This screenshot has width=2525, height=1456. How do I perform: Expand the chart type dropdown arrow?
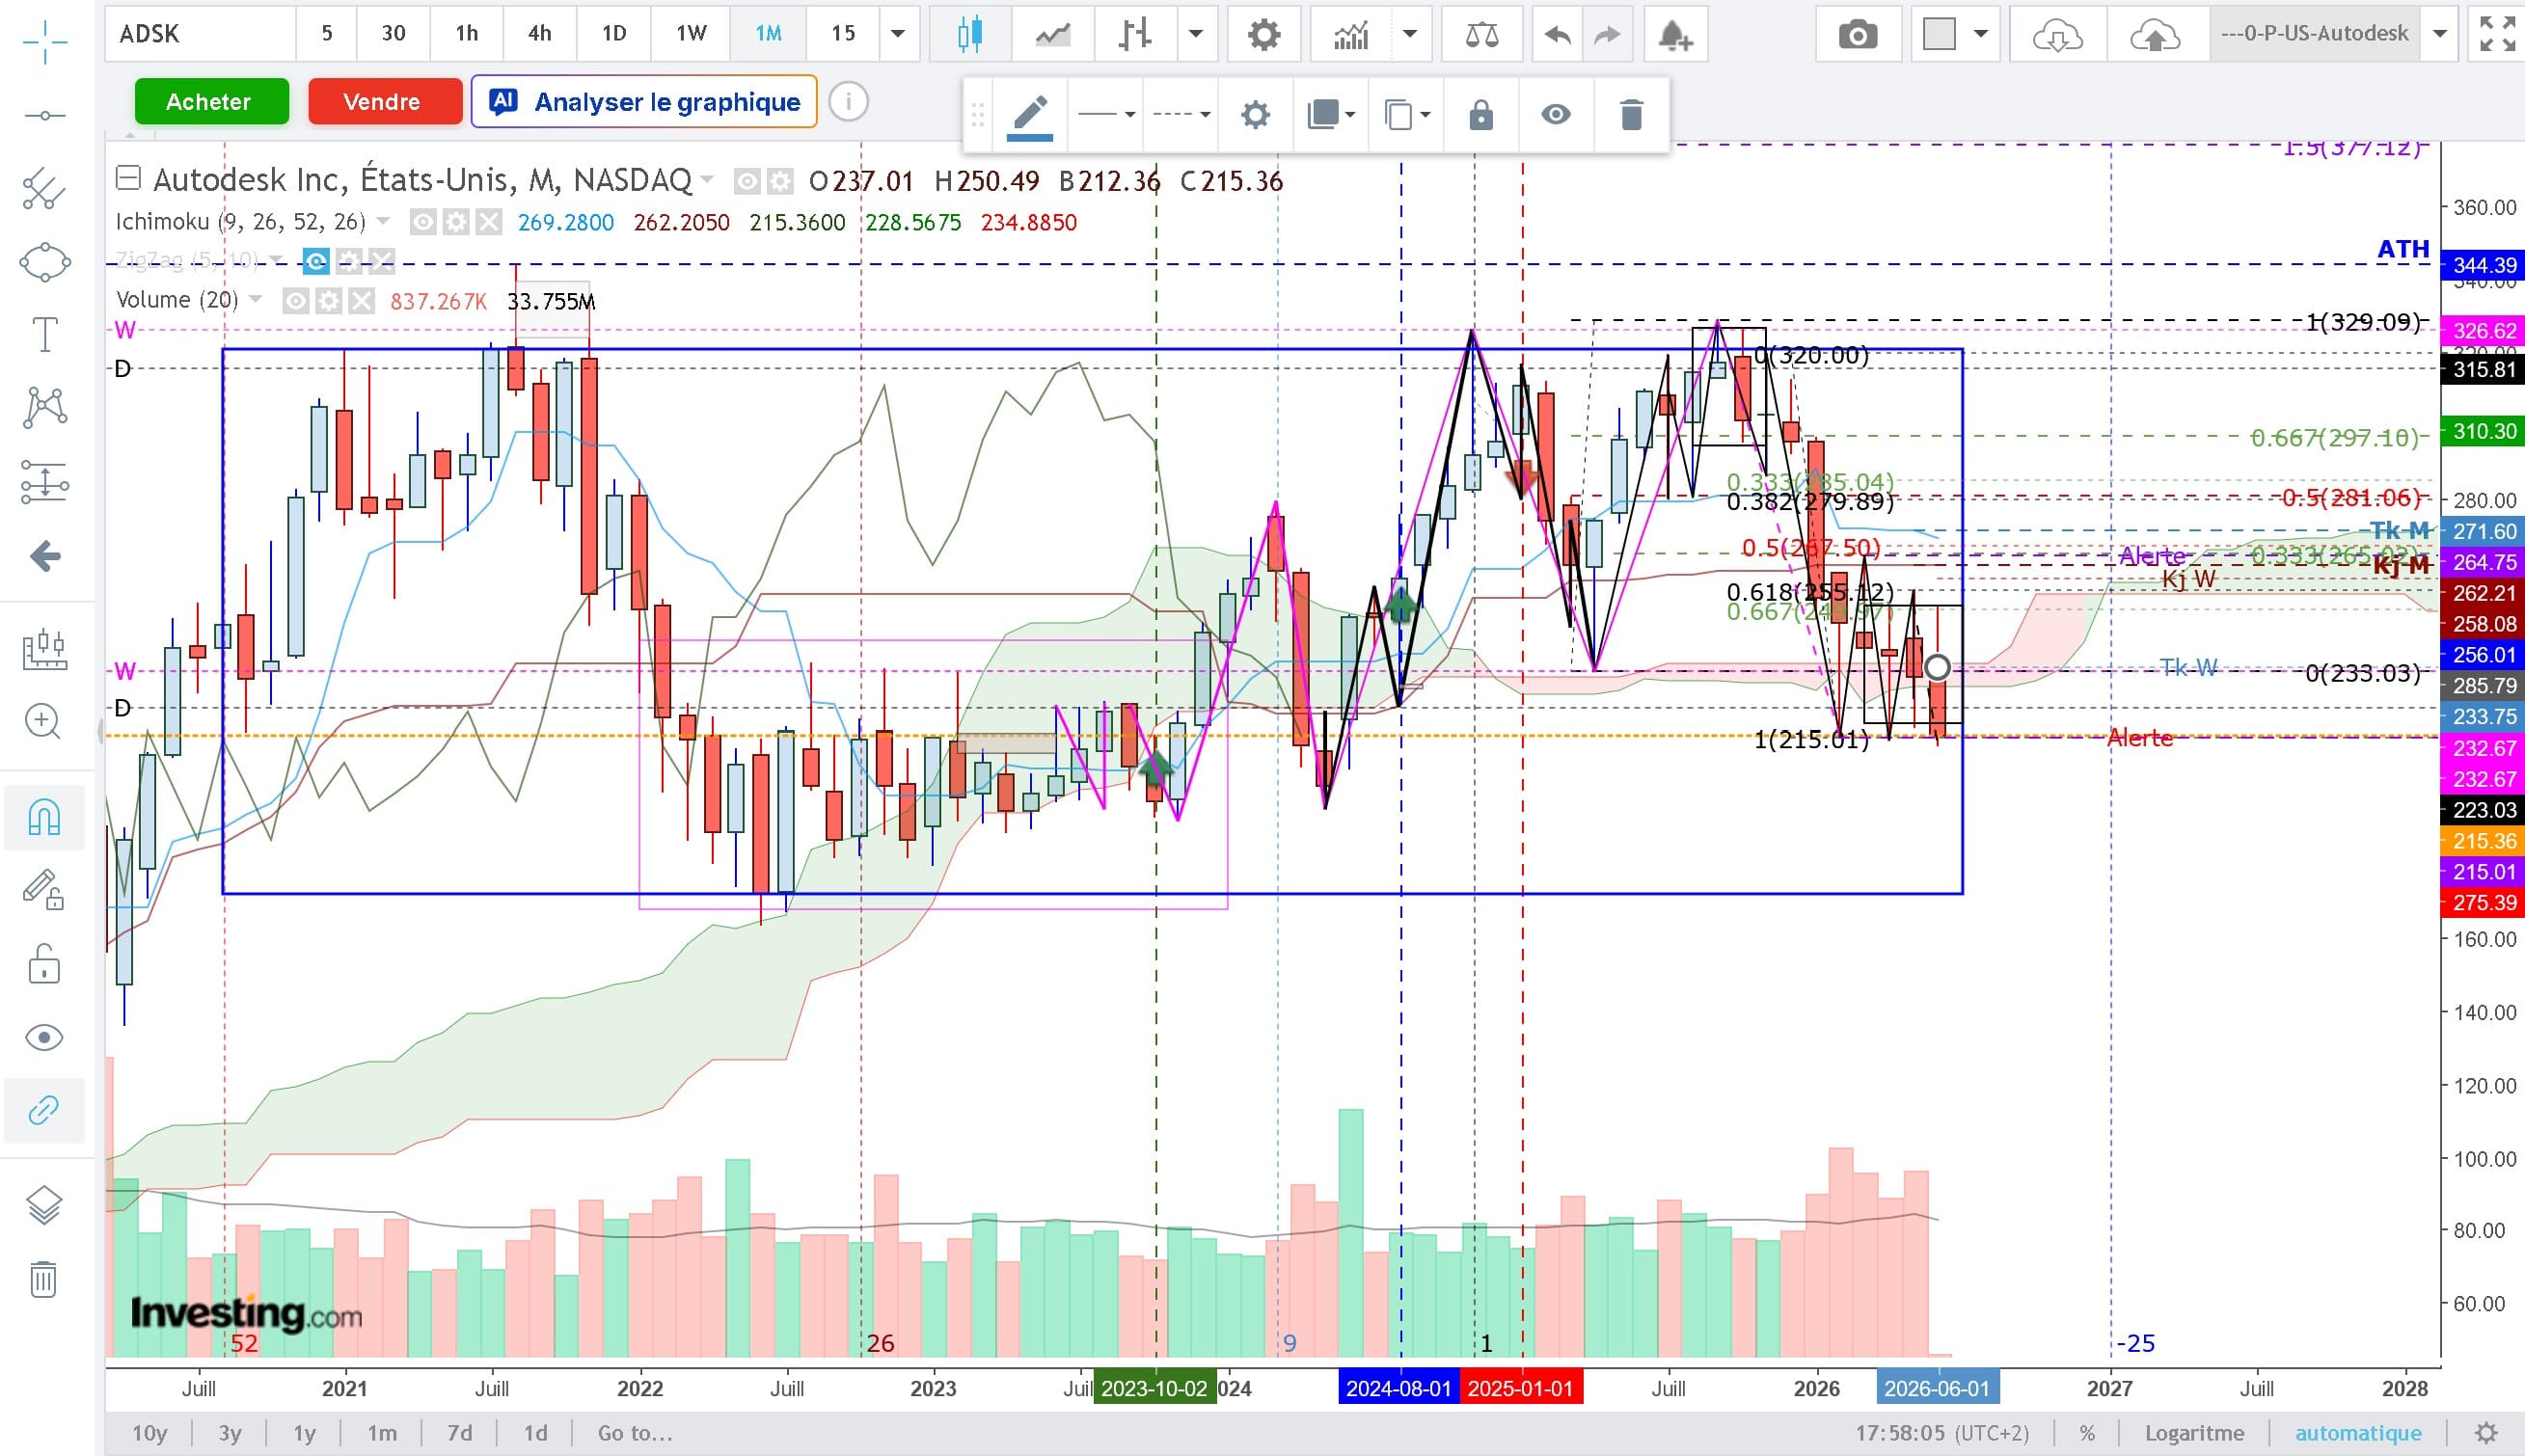tap(1196, 35)
